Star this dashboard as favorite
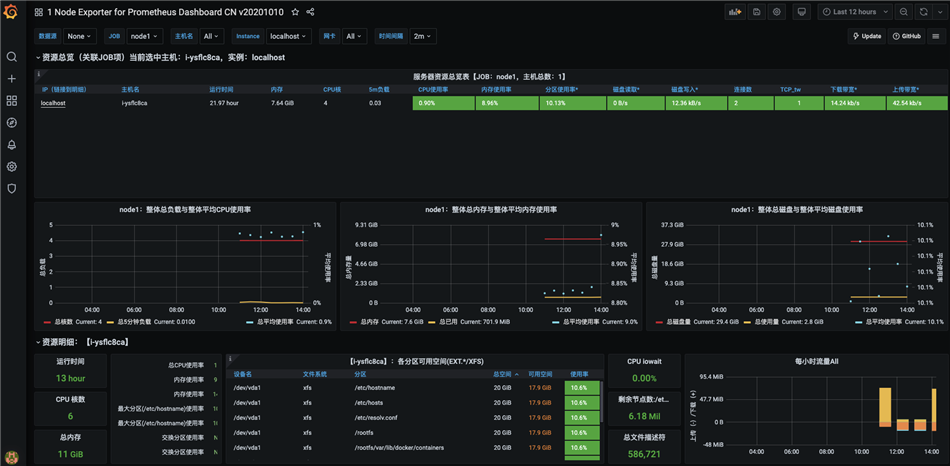 [295, 12]
